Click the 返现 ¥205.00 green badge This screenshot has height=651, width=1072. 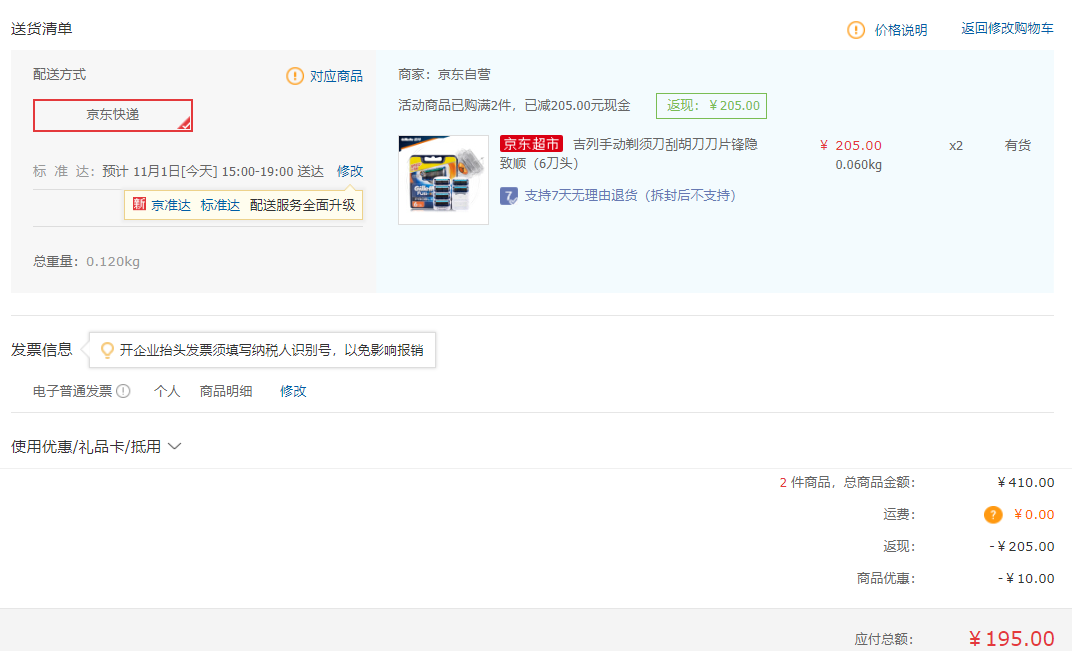click(x=711, y=106)
